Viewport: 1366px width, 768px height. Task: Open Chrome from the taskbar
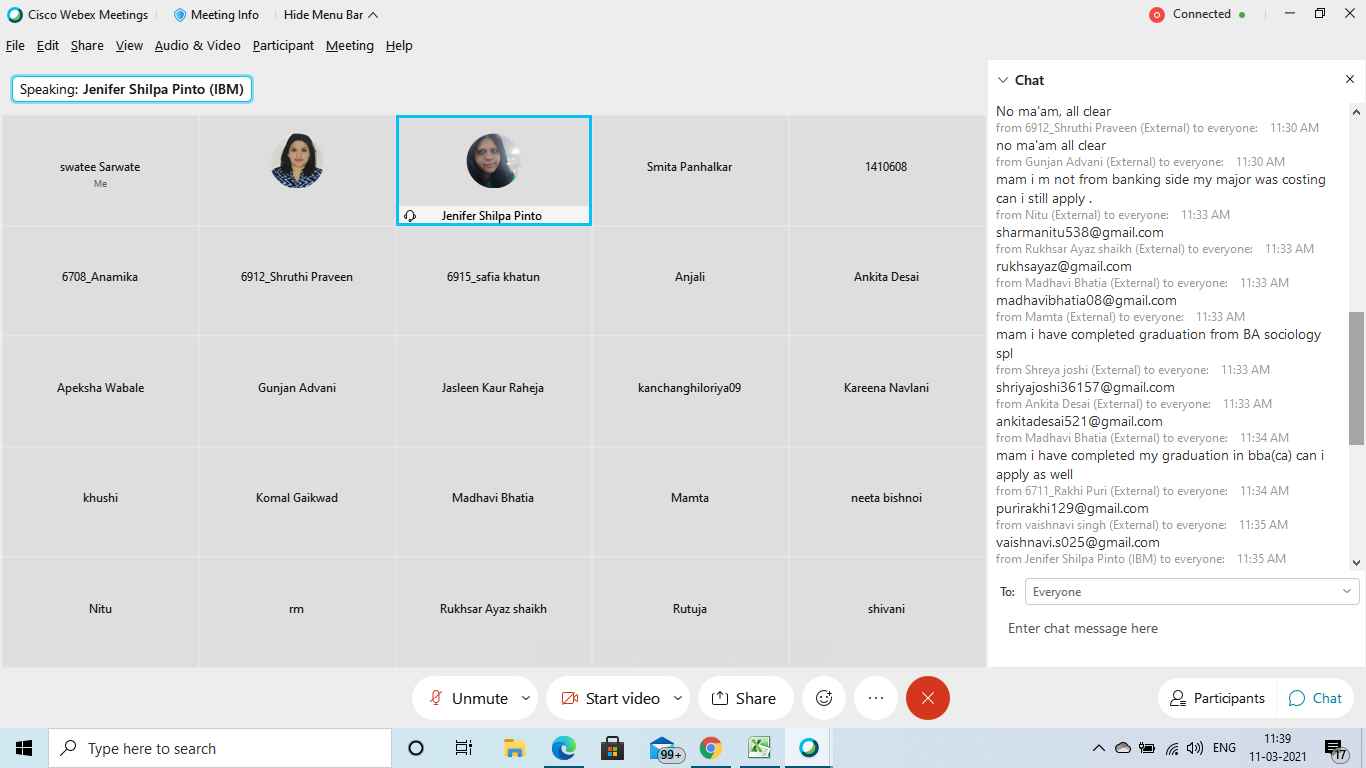711,748
